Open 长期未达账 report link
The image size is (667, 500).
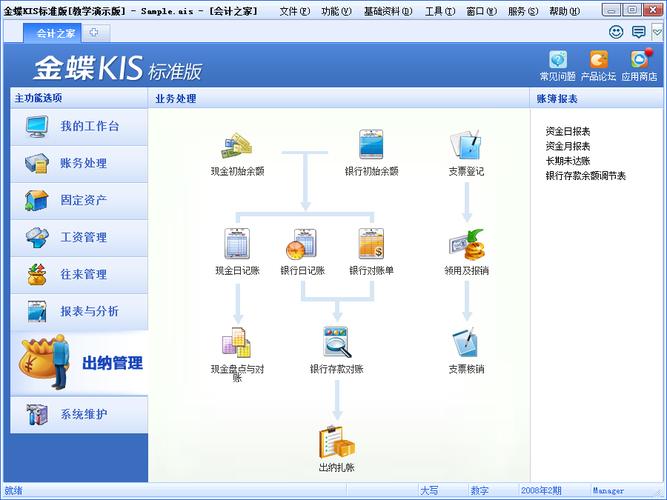click(x=568, y=161)
